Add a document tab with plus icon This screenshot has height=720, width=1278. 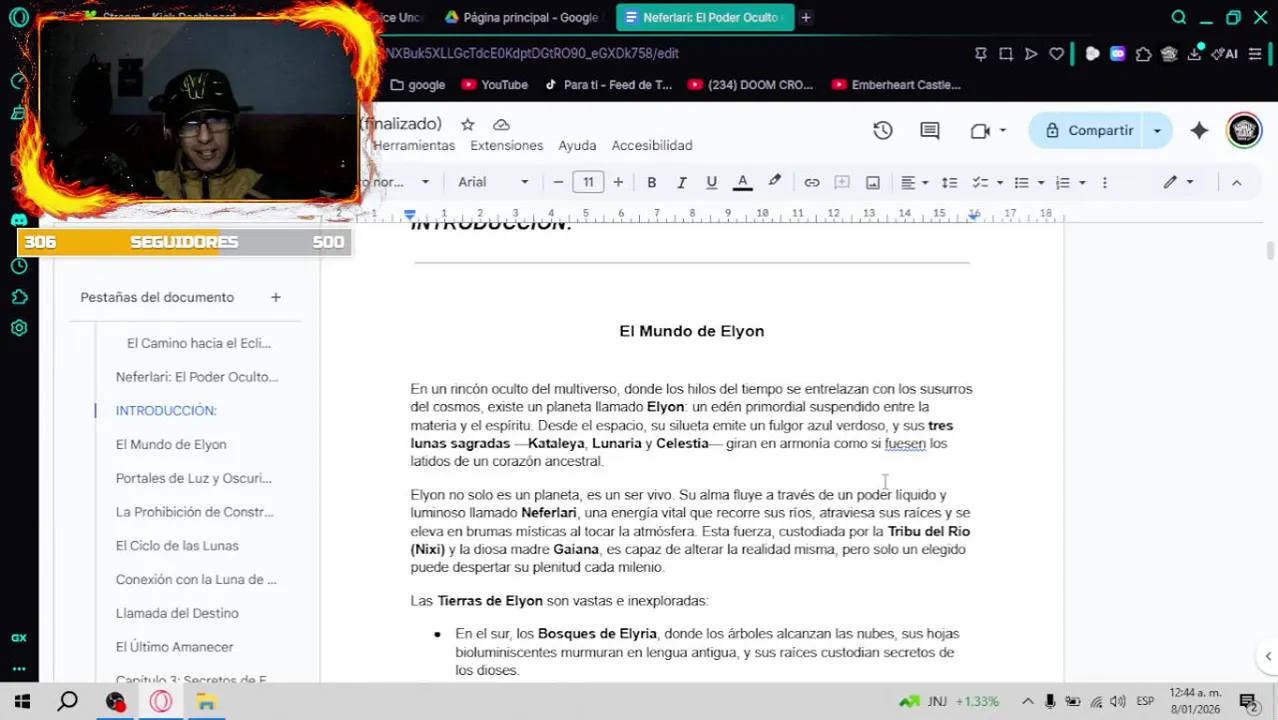(275, 297)
